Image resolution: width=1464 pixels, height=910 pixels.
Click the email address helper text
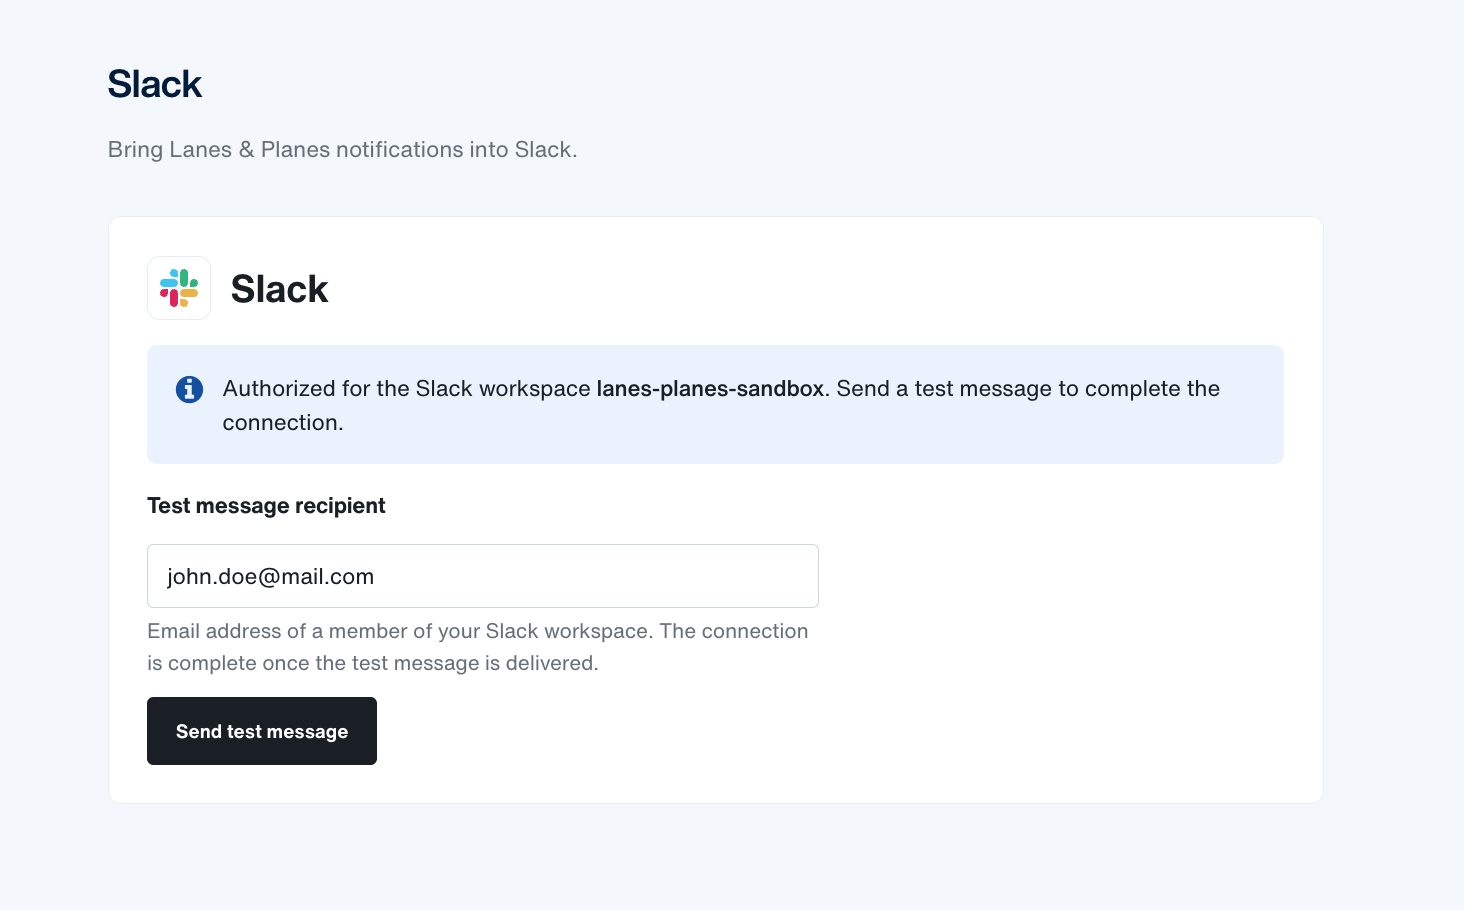coord(478,647)
